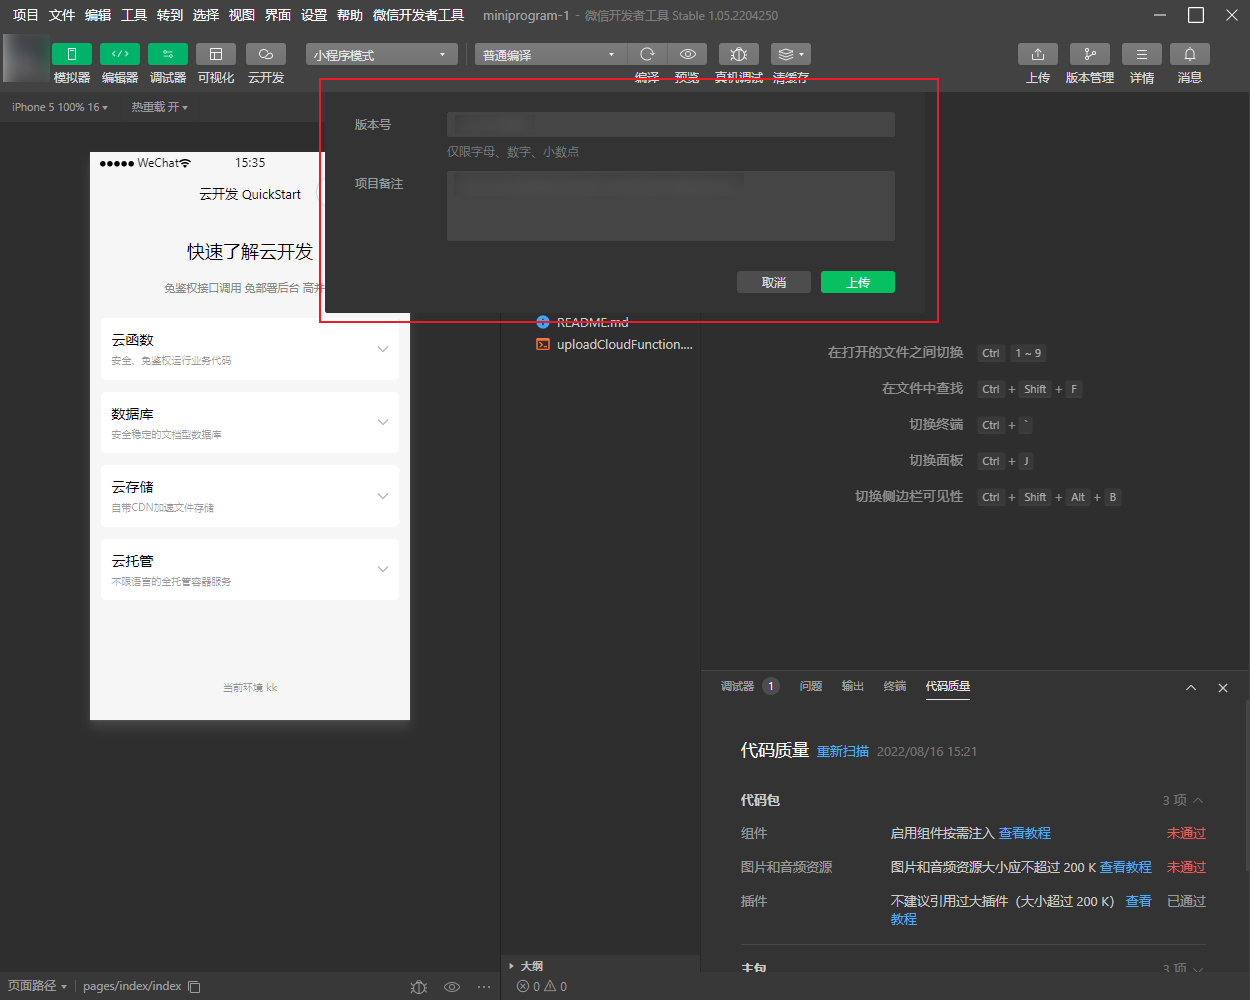Open the 微信开发者工具 menu
Screen dimensions: 1250x1000
[418, 15]
